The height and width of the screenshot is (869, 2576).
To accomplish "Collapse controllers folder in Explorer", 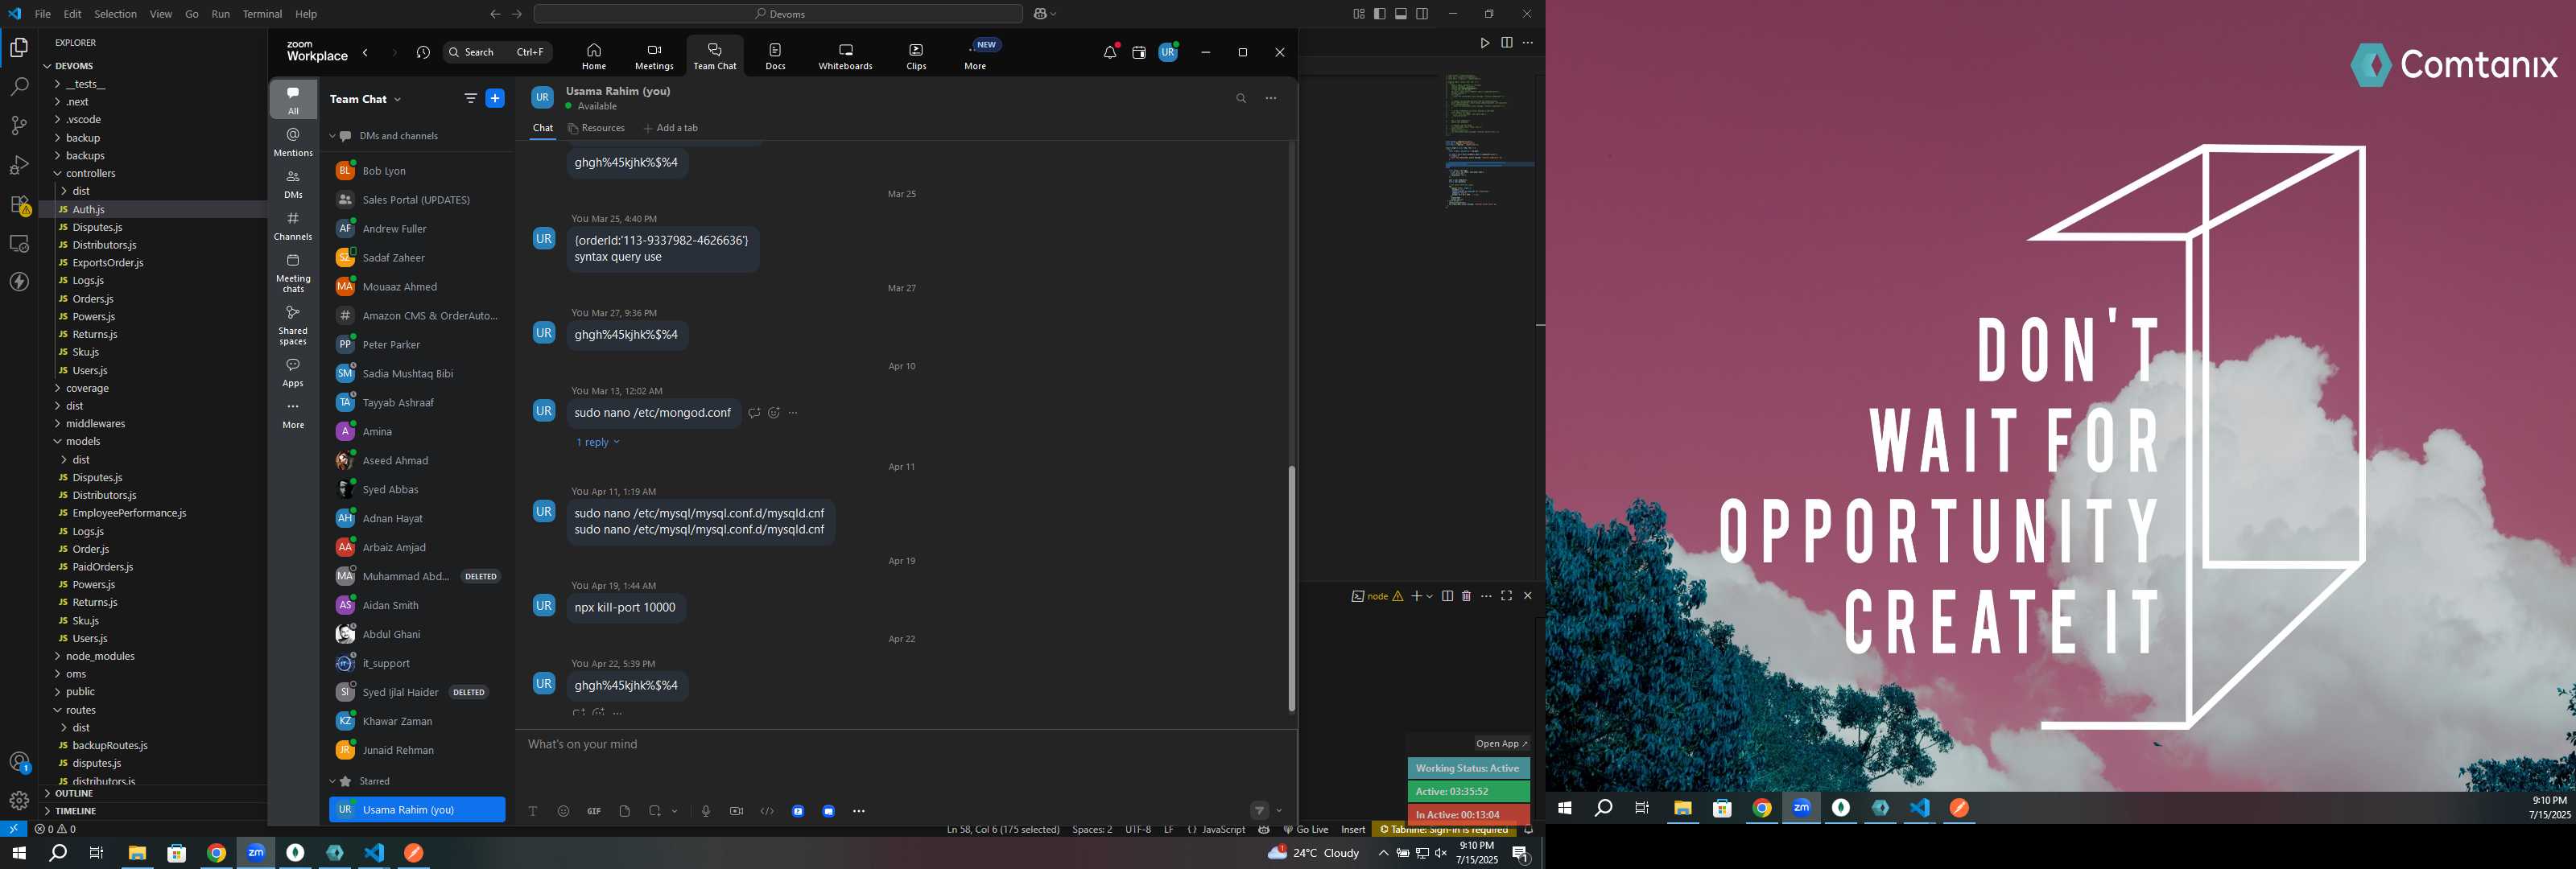I will (90, 173).
